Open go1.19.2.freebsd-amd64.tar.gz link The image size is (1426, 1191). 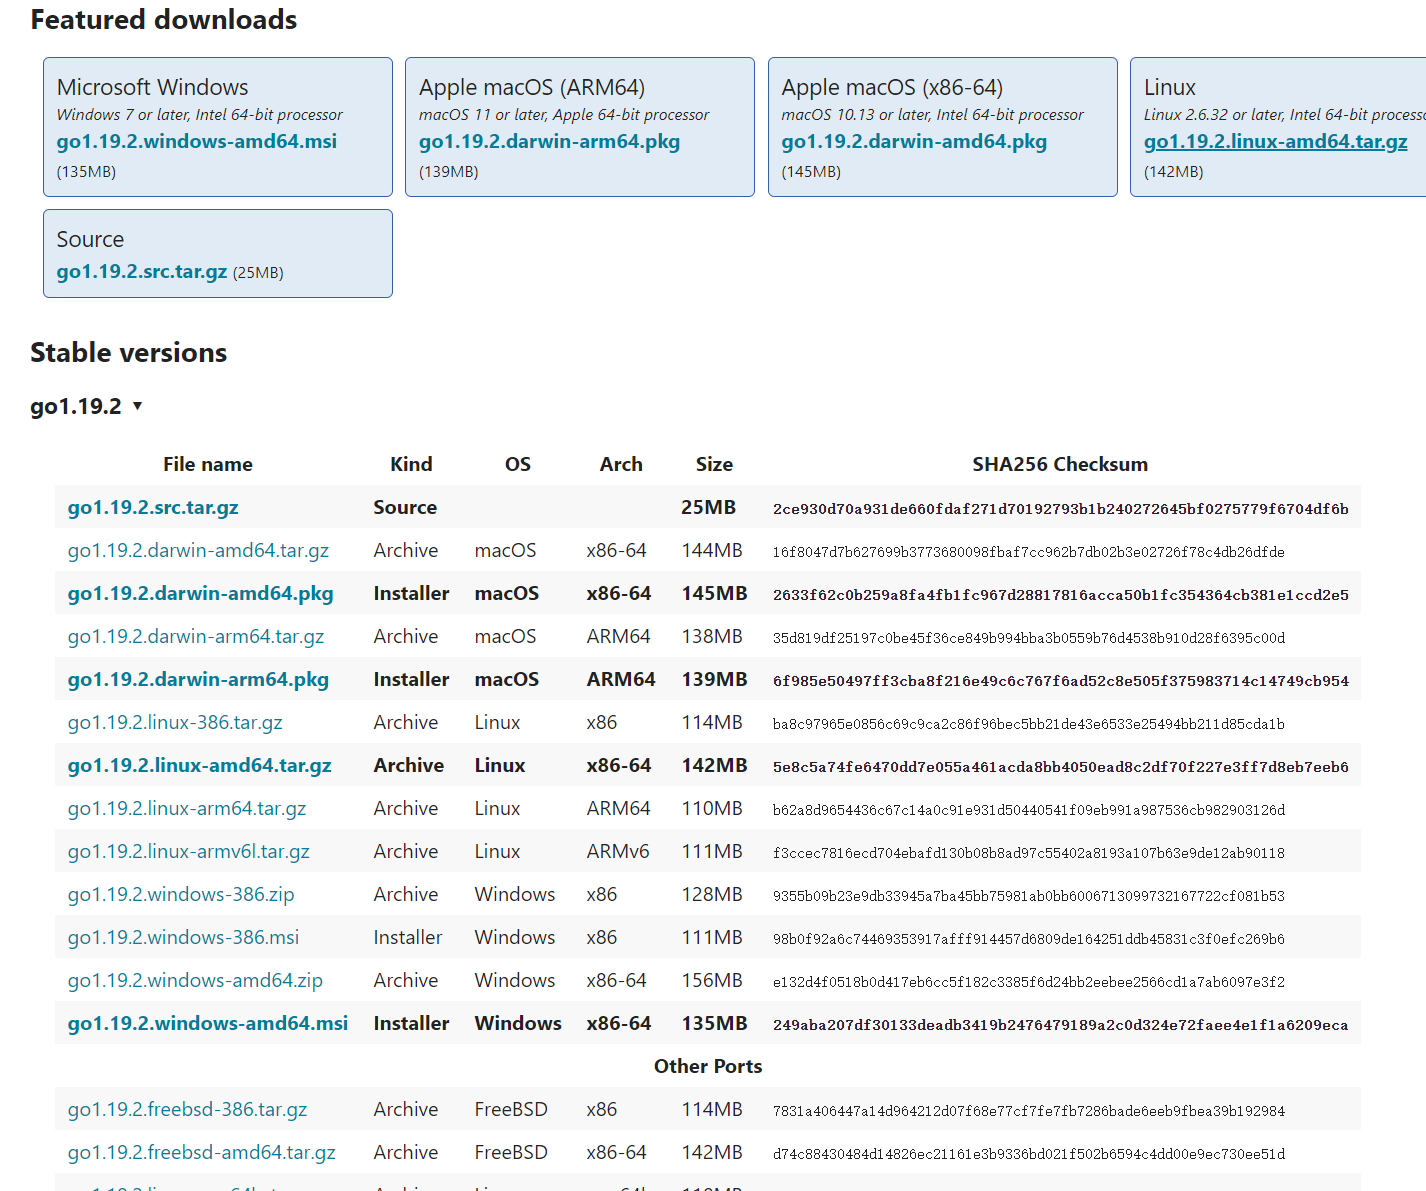(202, 1152)
